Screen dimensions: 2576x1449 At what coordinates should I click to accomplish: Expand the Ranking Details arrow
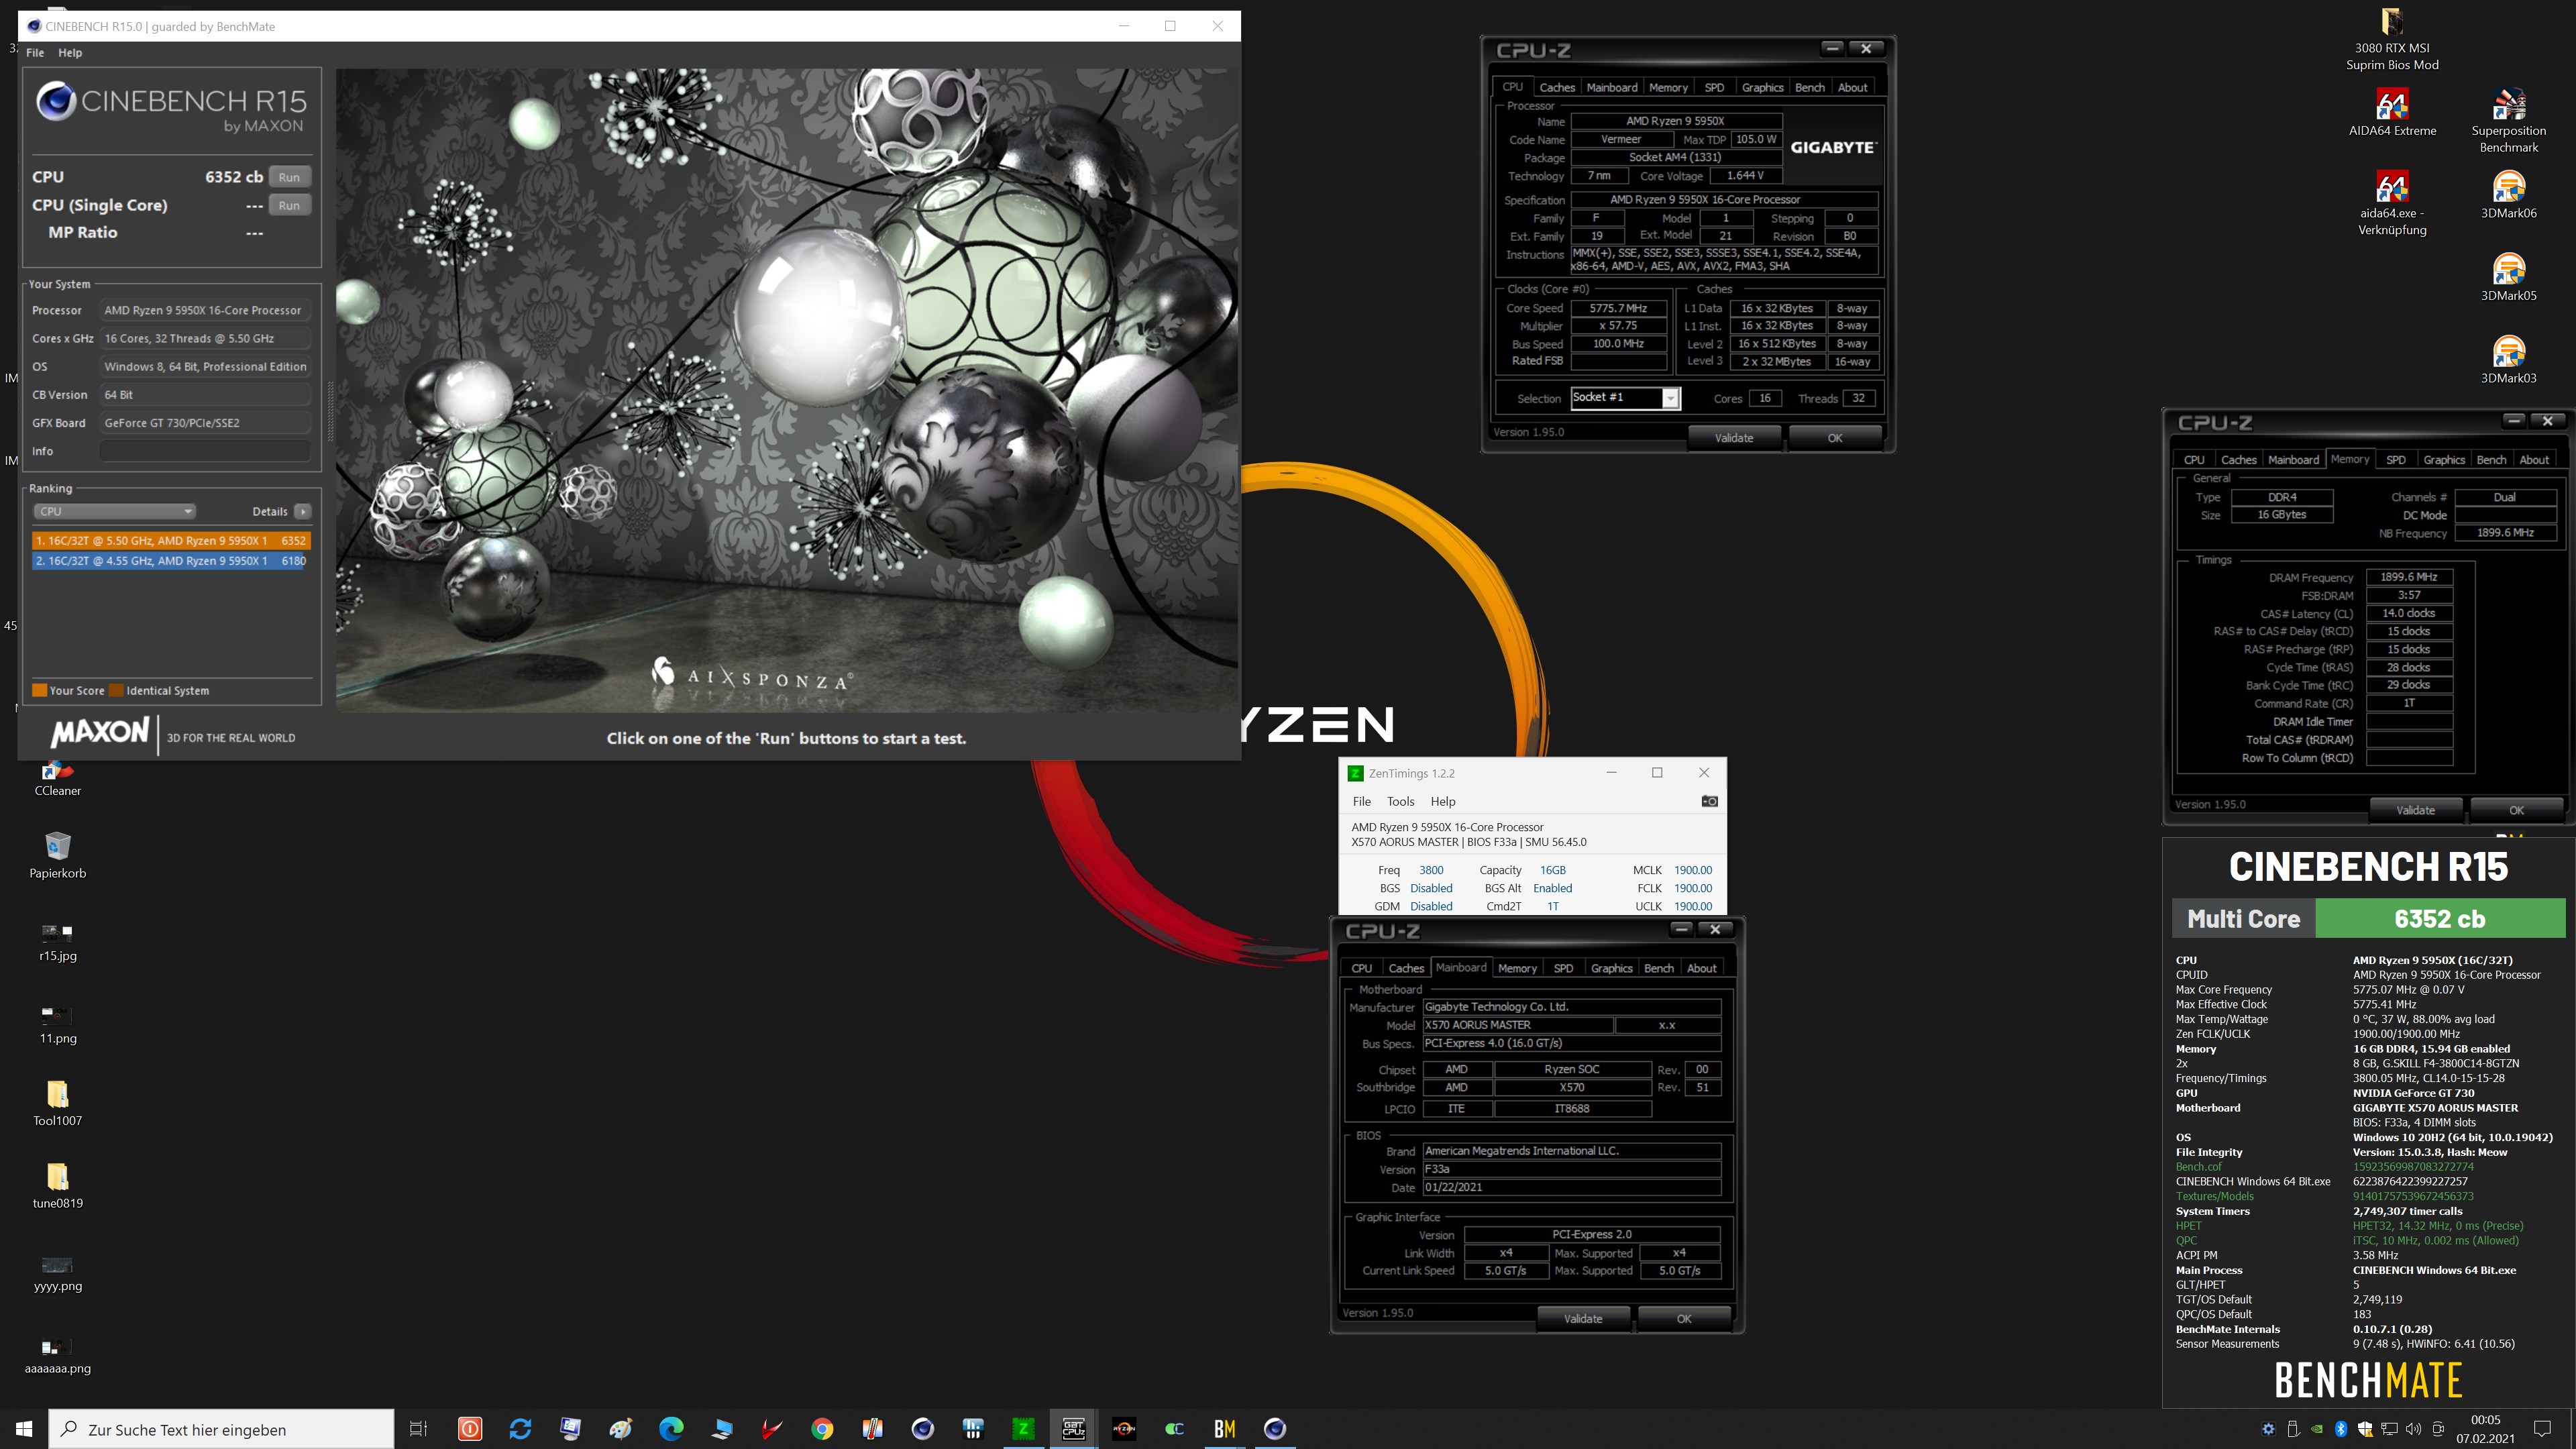[303, 511]
